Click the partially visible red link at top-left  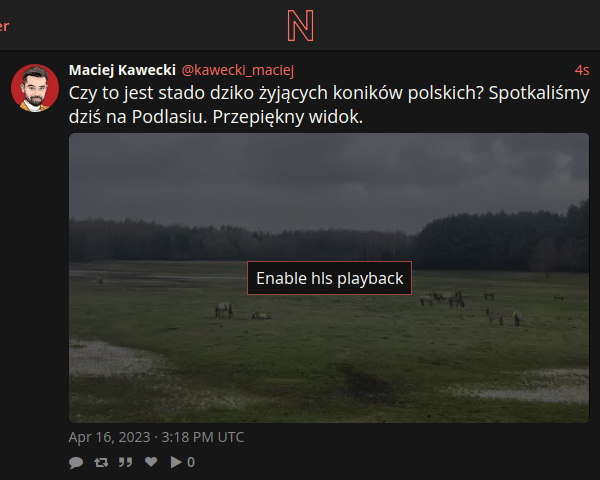4,26
